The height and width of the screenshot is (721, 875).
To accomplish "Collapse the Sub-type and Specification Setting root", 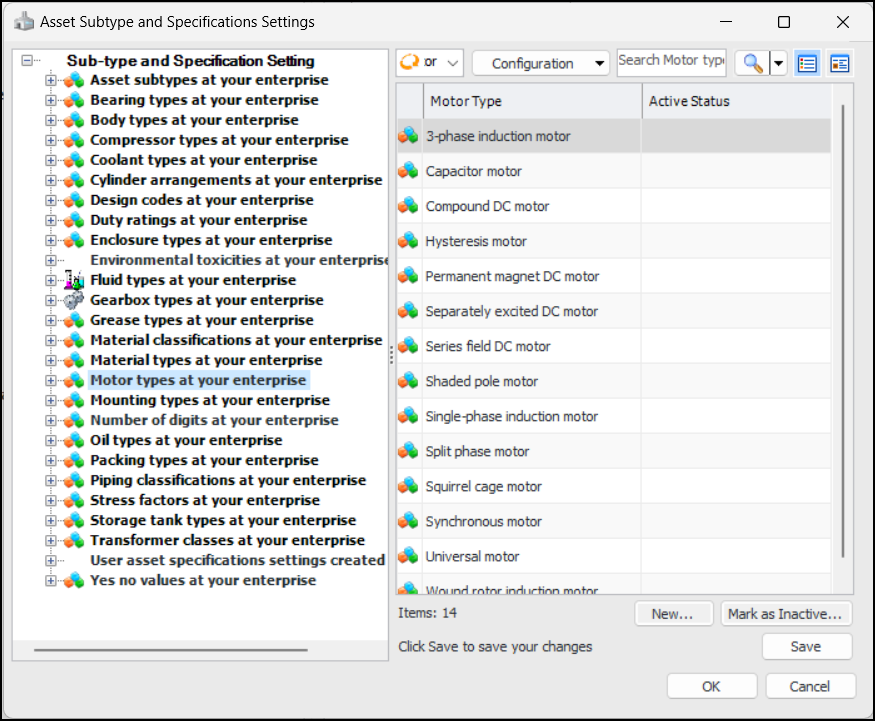I will coord(27,61).
